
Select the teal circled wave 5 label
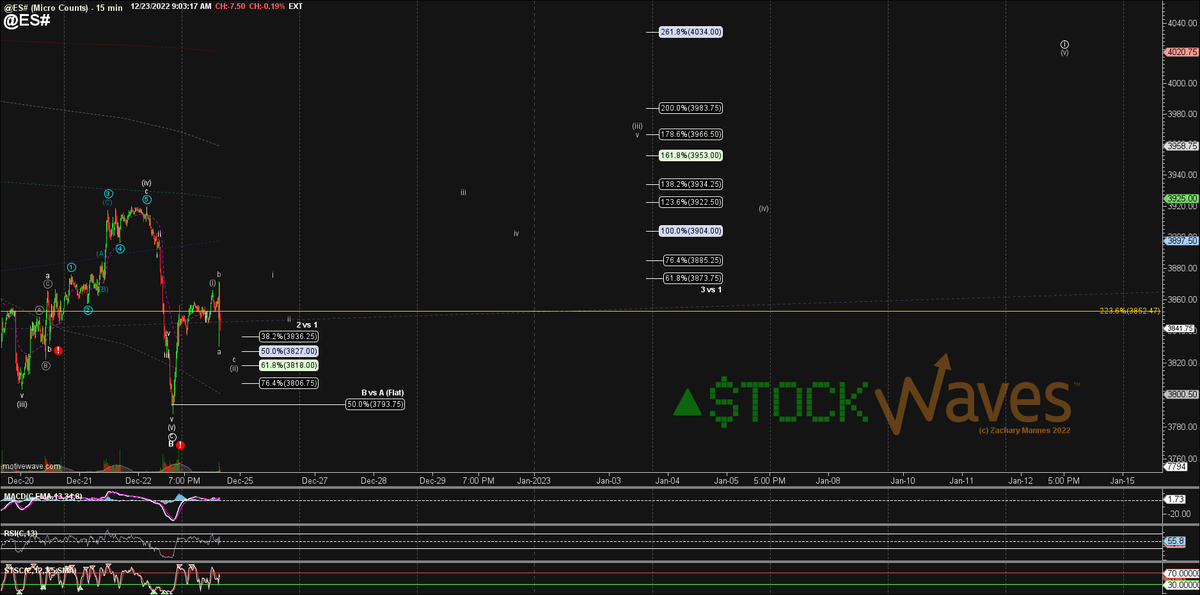(x=146, y=199)
